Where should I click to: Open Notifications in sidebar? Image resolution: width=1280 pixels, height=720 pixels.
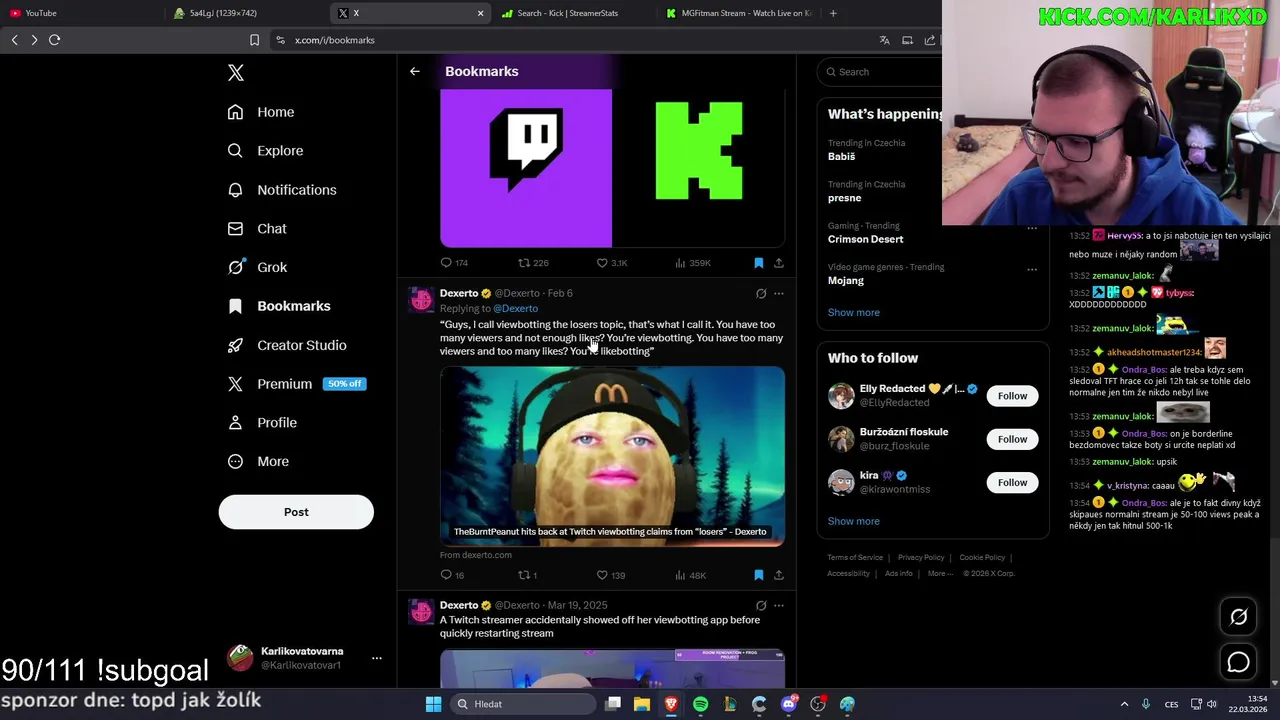coord(282,190)
